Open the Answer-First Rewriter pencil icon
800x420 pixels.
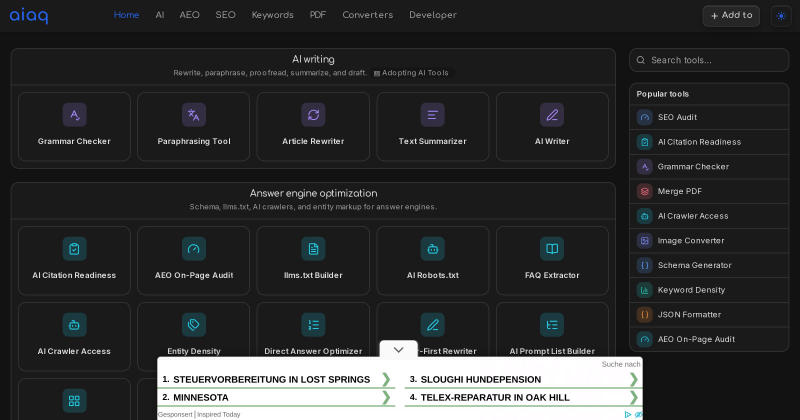coord(433,325)
